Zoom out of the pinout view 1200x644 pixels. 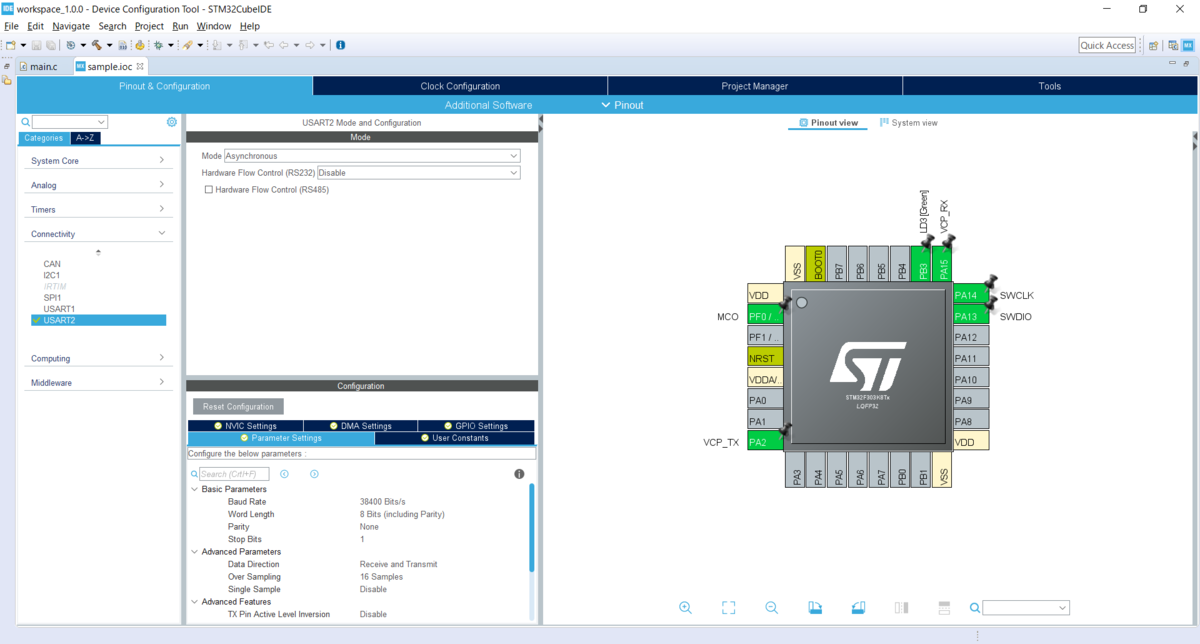(771, 608)
